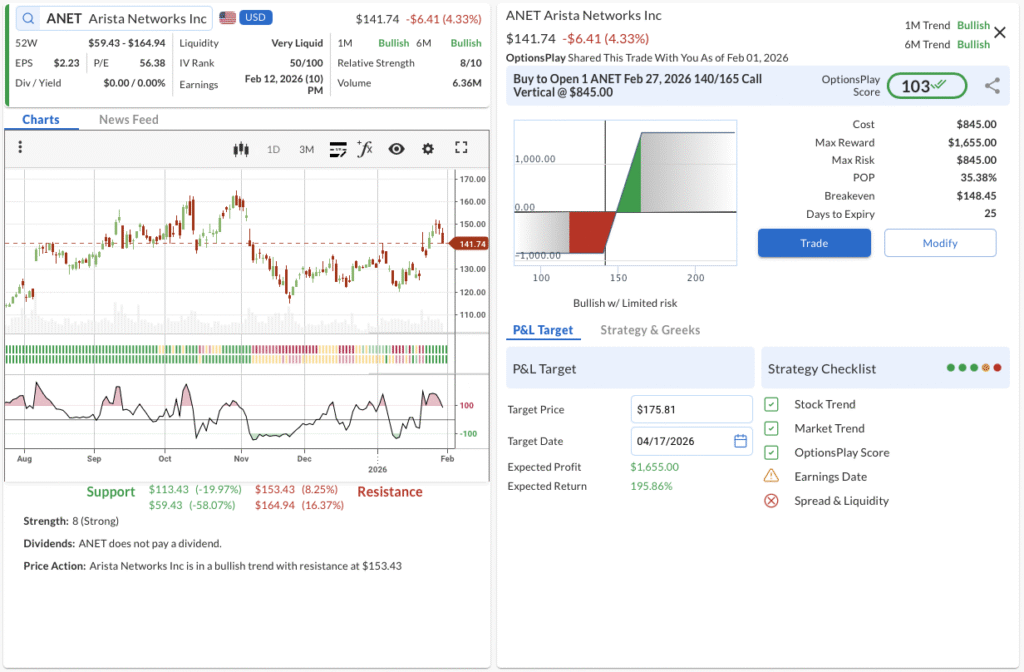Image resolution: width=1024 pixels, height=672 pixels.
Task: Open the 3M time range dropdown
Action: click(306, 149)
